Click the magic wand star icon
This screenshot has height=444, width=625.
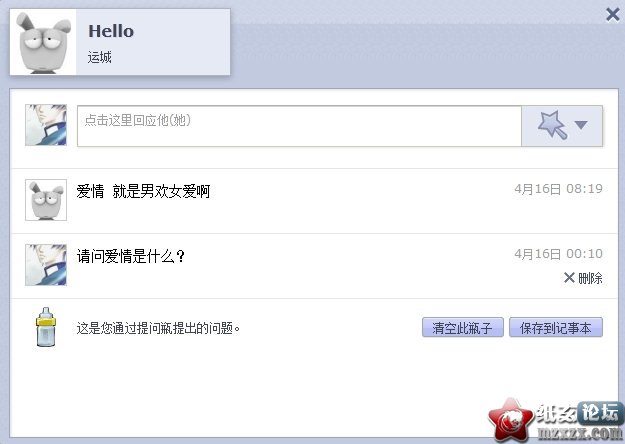click(x=552, y=125)
